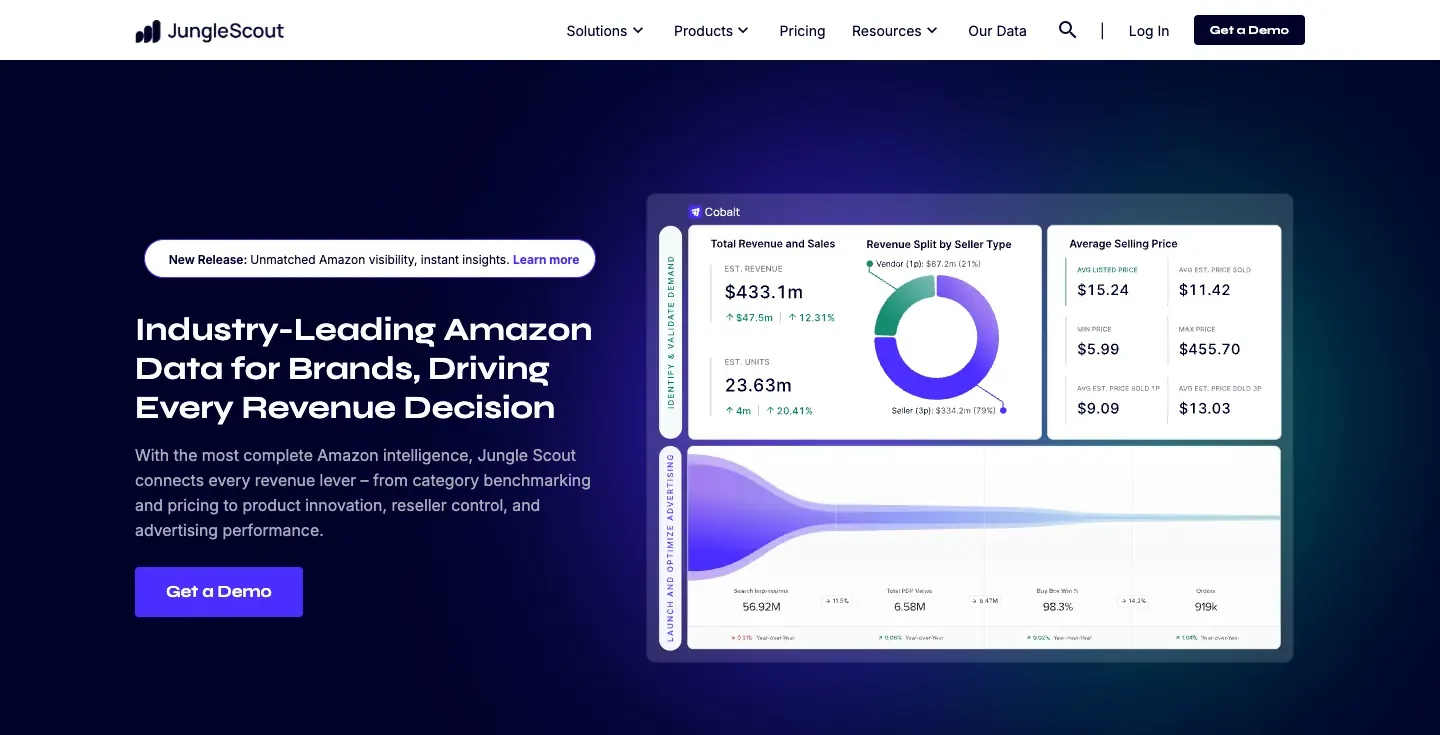The width and height of the screenshot is (1440, 735).
Task: Click the $455.70 max price value
Action: pyautogui.click(x=1210, y=349)
